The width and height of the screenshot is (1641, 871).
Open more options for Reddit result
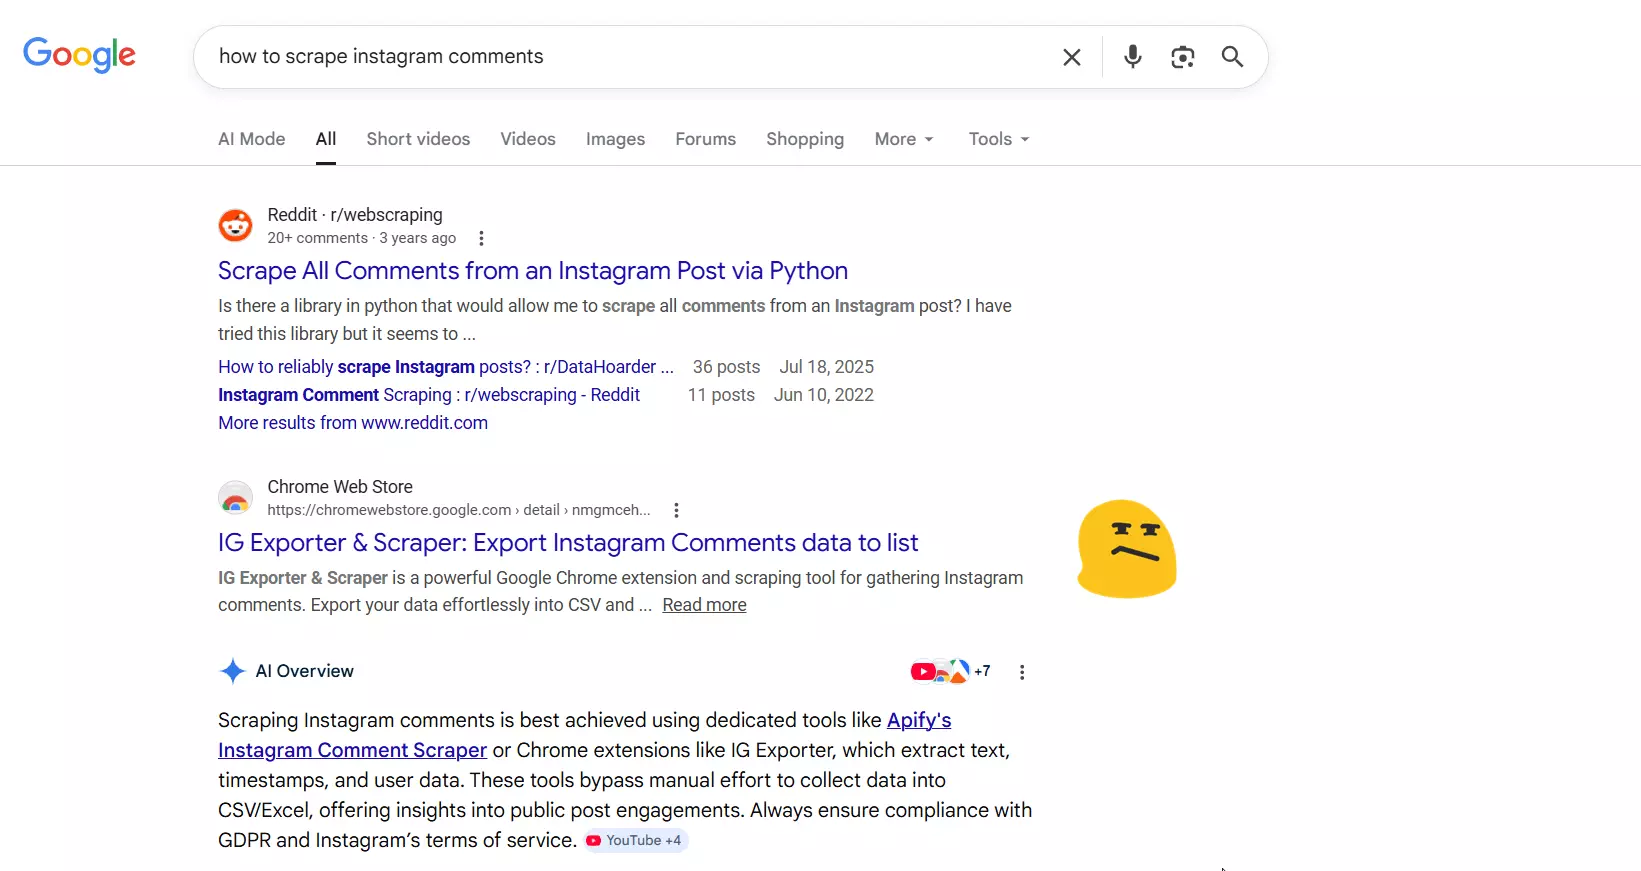(x=481, y=238)
